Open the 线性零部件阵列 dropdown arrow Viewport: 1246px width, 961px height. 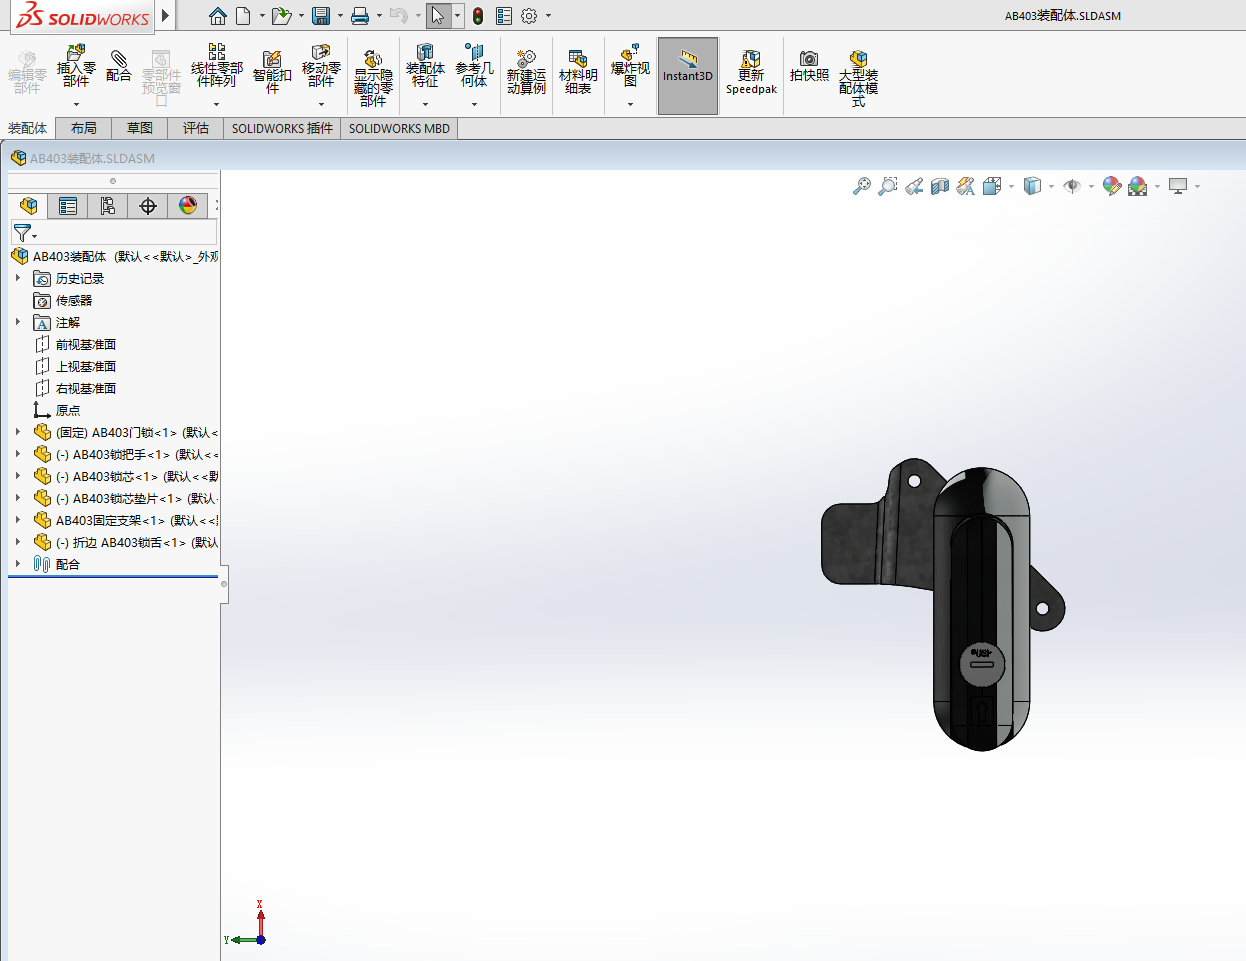pos(216,104)
